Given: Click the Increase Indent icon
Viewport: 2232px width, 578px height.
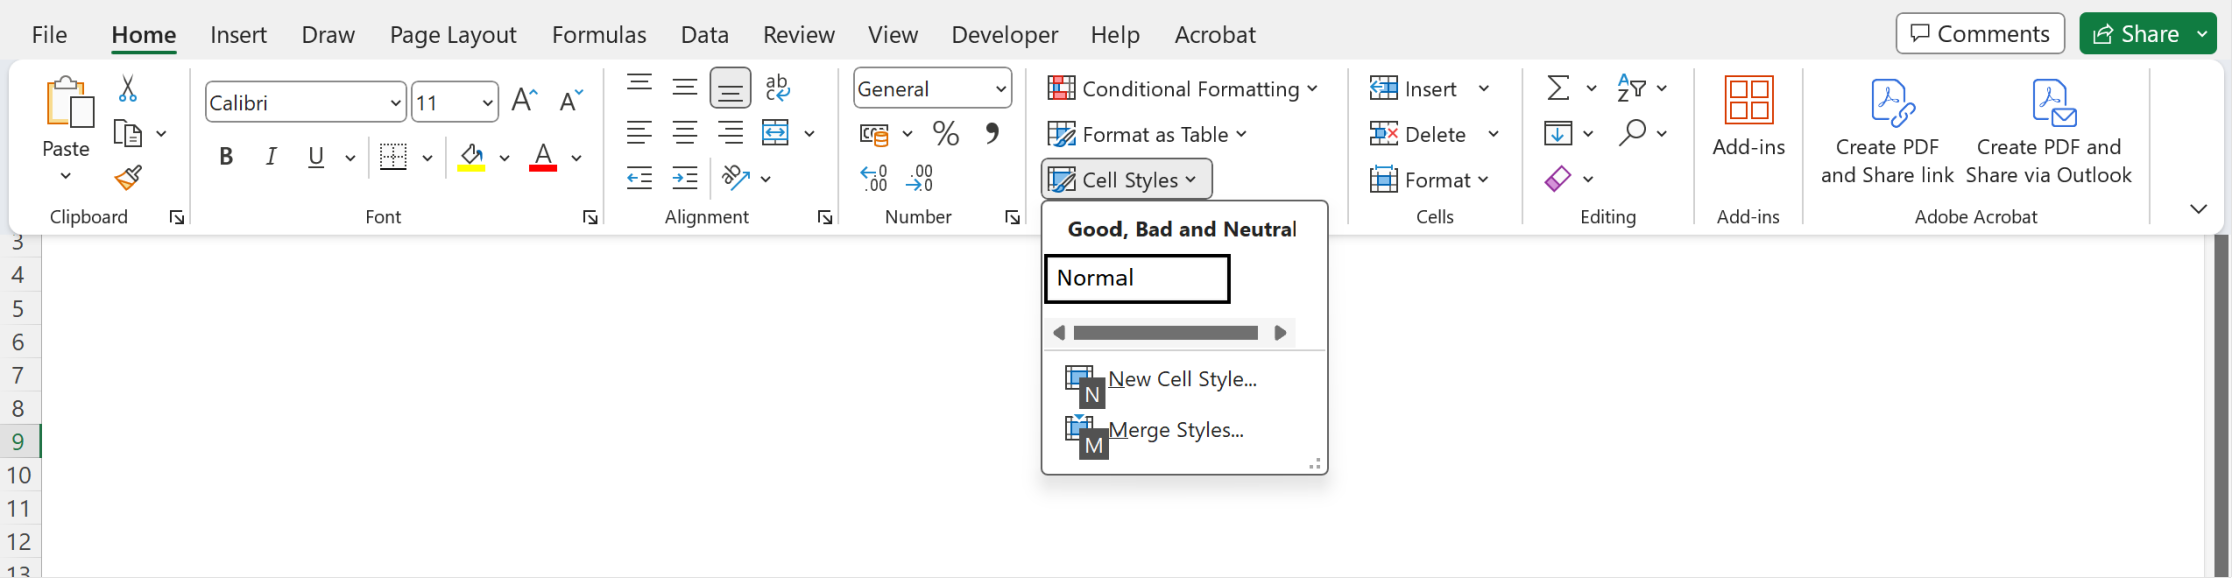Looking at the screenshot, I should 685,179.
